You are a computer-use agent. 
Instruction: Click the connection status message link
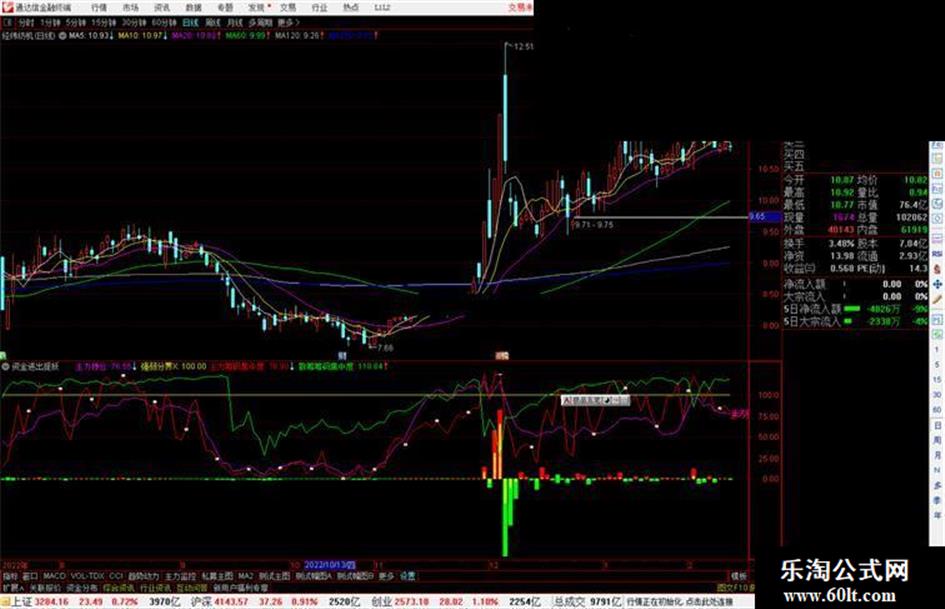[x=680, y=601]
